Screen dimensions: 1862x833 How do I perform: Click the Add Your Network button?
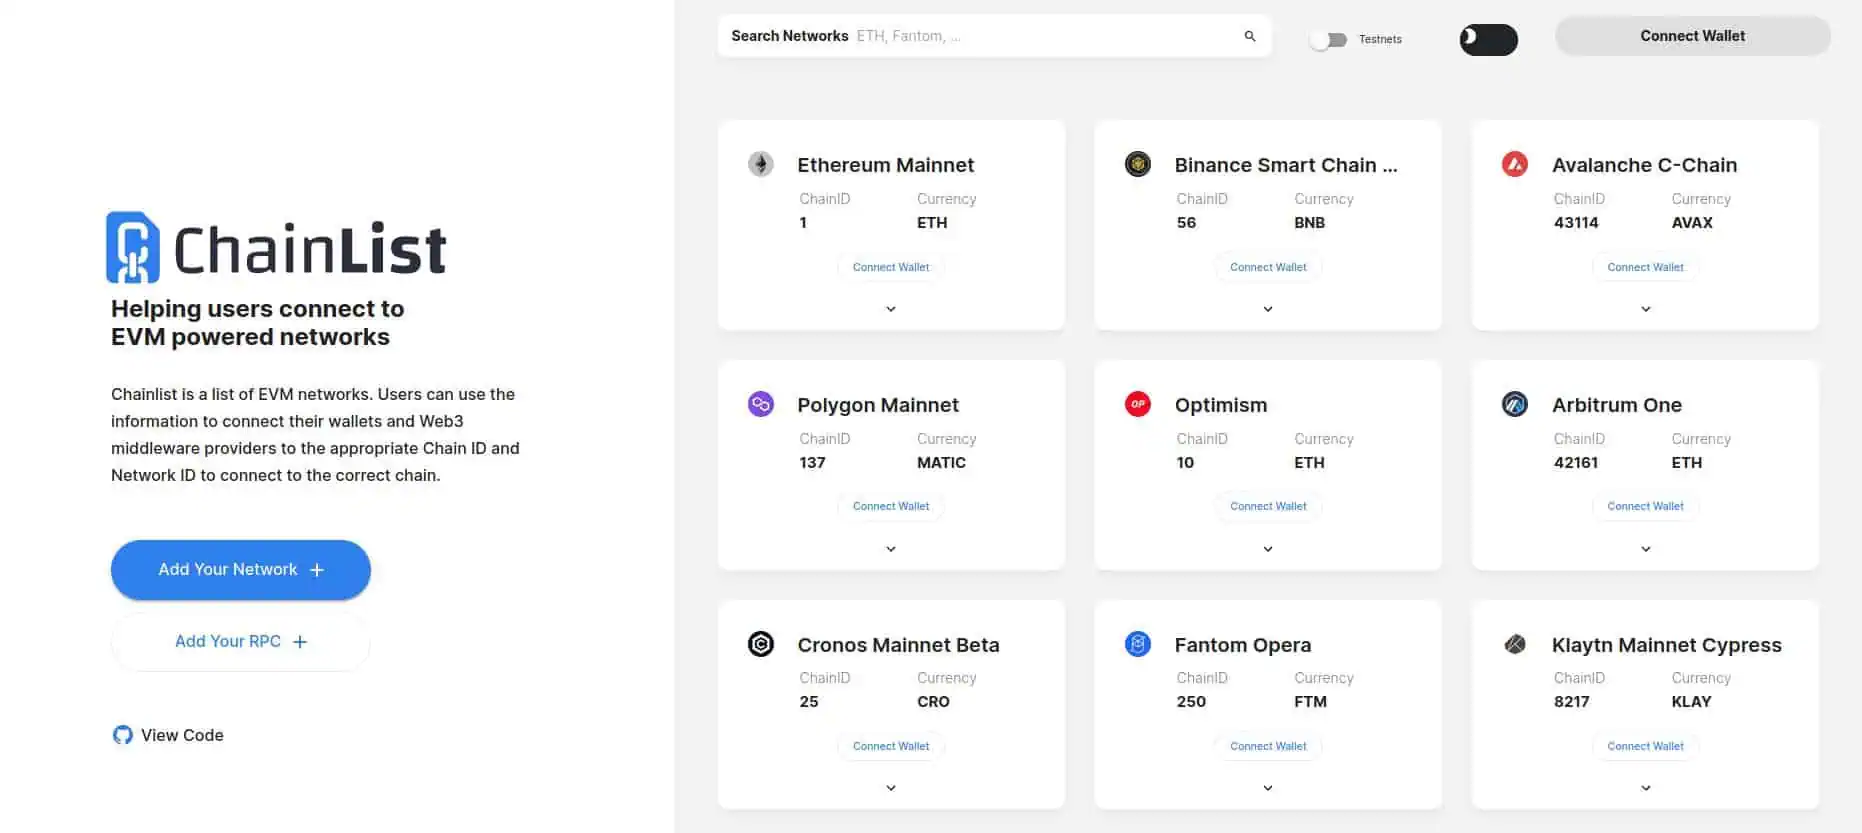click(x=241, y=570)
